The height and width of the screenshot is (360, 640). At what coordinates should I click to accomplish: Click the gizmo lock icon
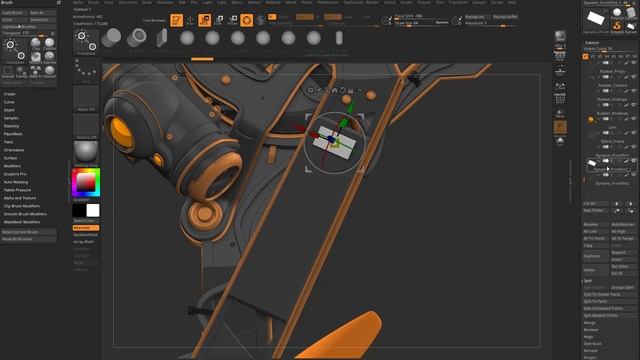(351, 90)
